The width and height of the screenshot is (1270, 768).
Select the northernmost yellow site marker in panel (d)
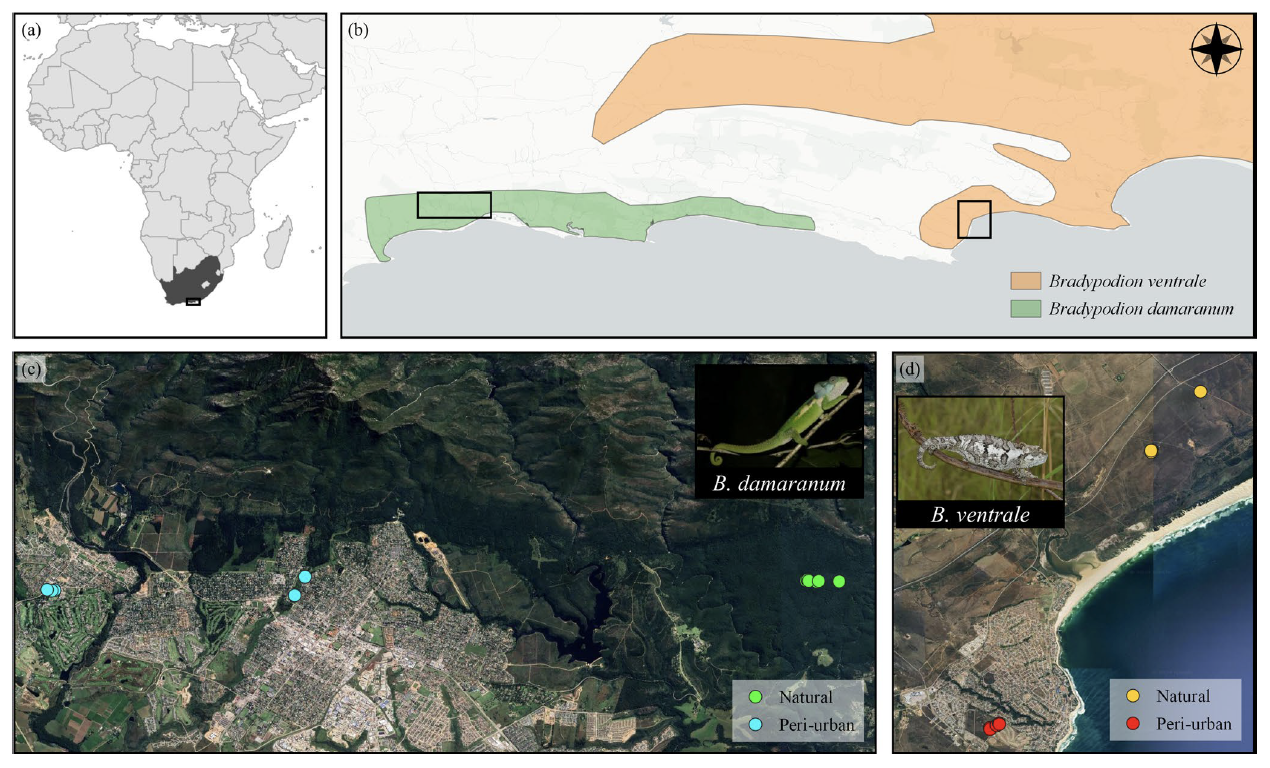pos(1200,391)
